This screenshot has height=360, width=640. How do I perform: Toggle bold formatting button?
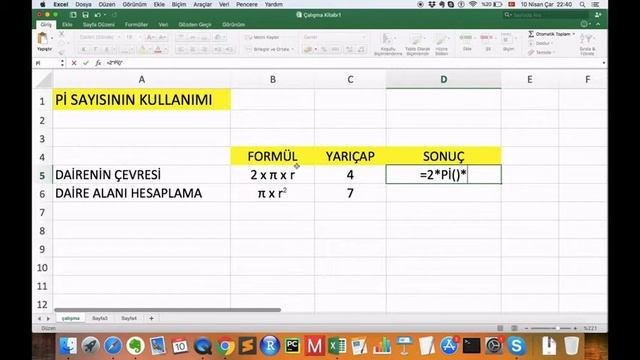(x=83, y=50)
